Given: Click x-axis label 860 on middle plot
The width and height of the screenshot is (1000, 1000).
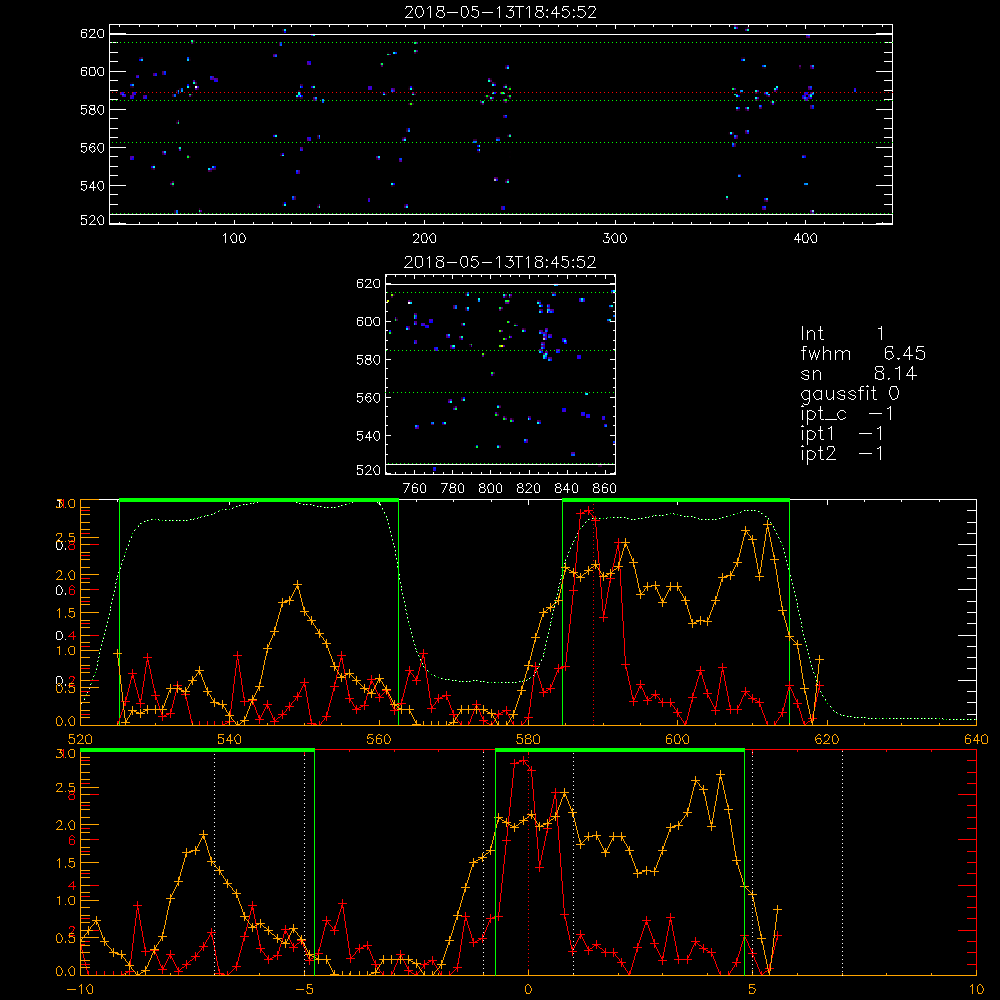Looking at the screenshot, I should (605, 489).
